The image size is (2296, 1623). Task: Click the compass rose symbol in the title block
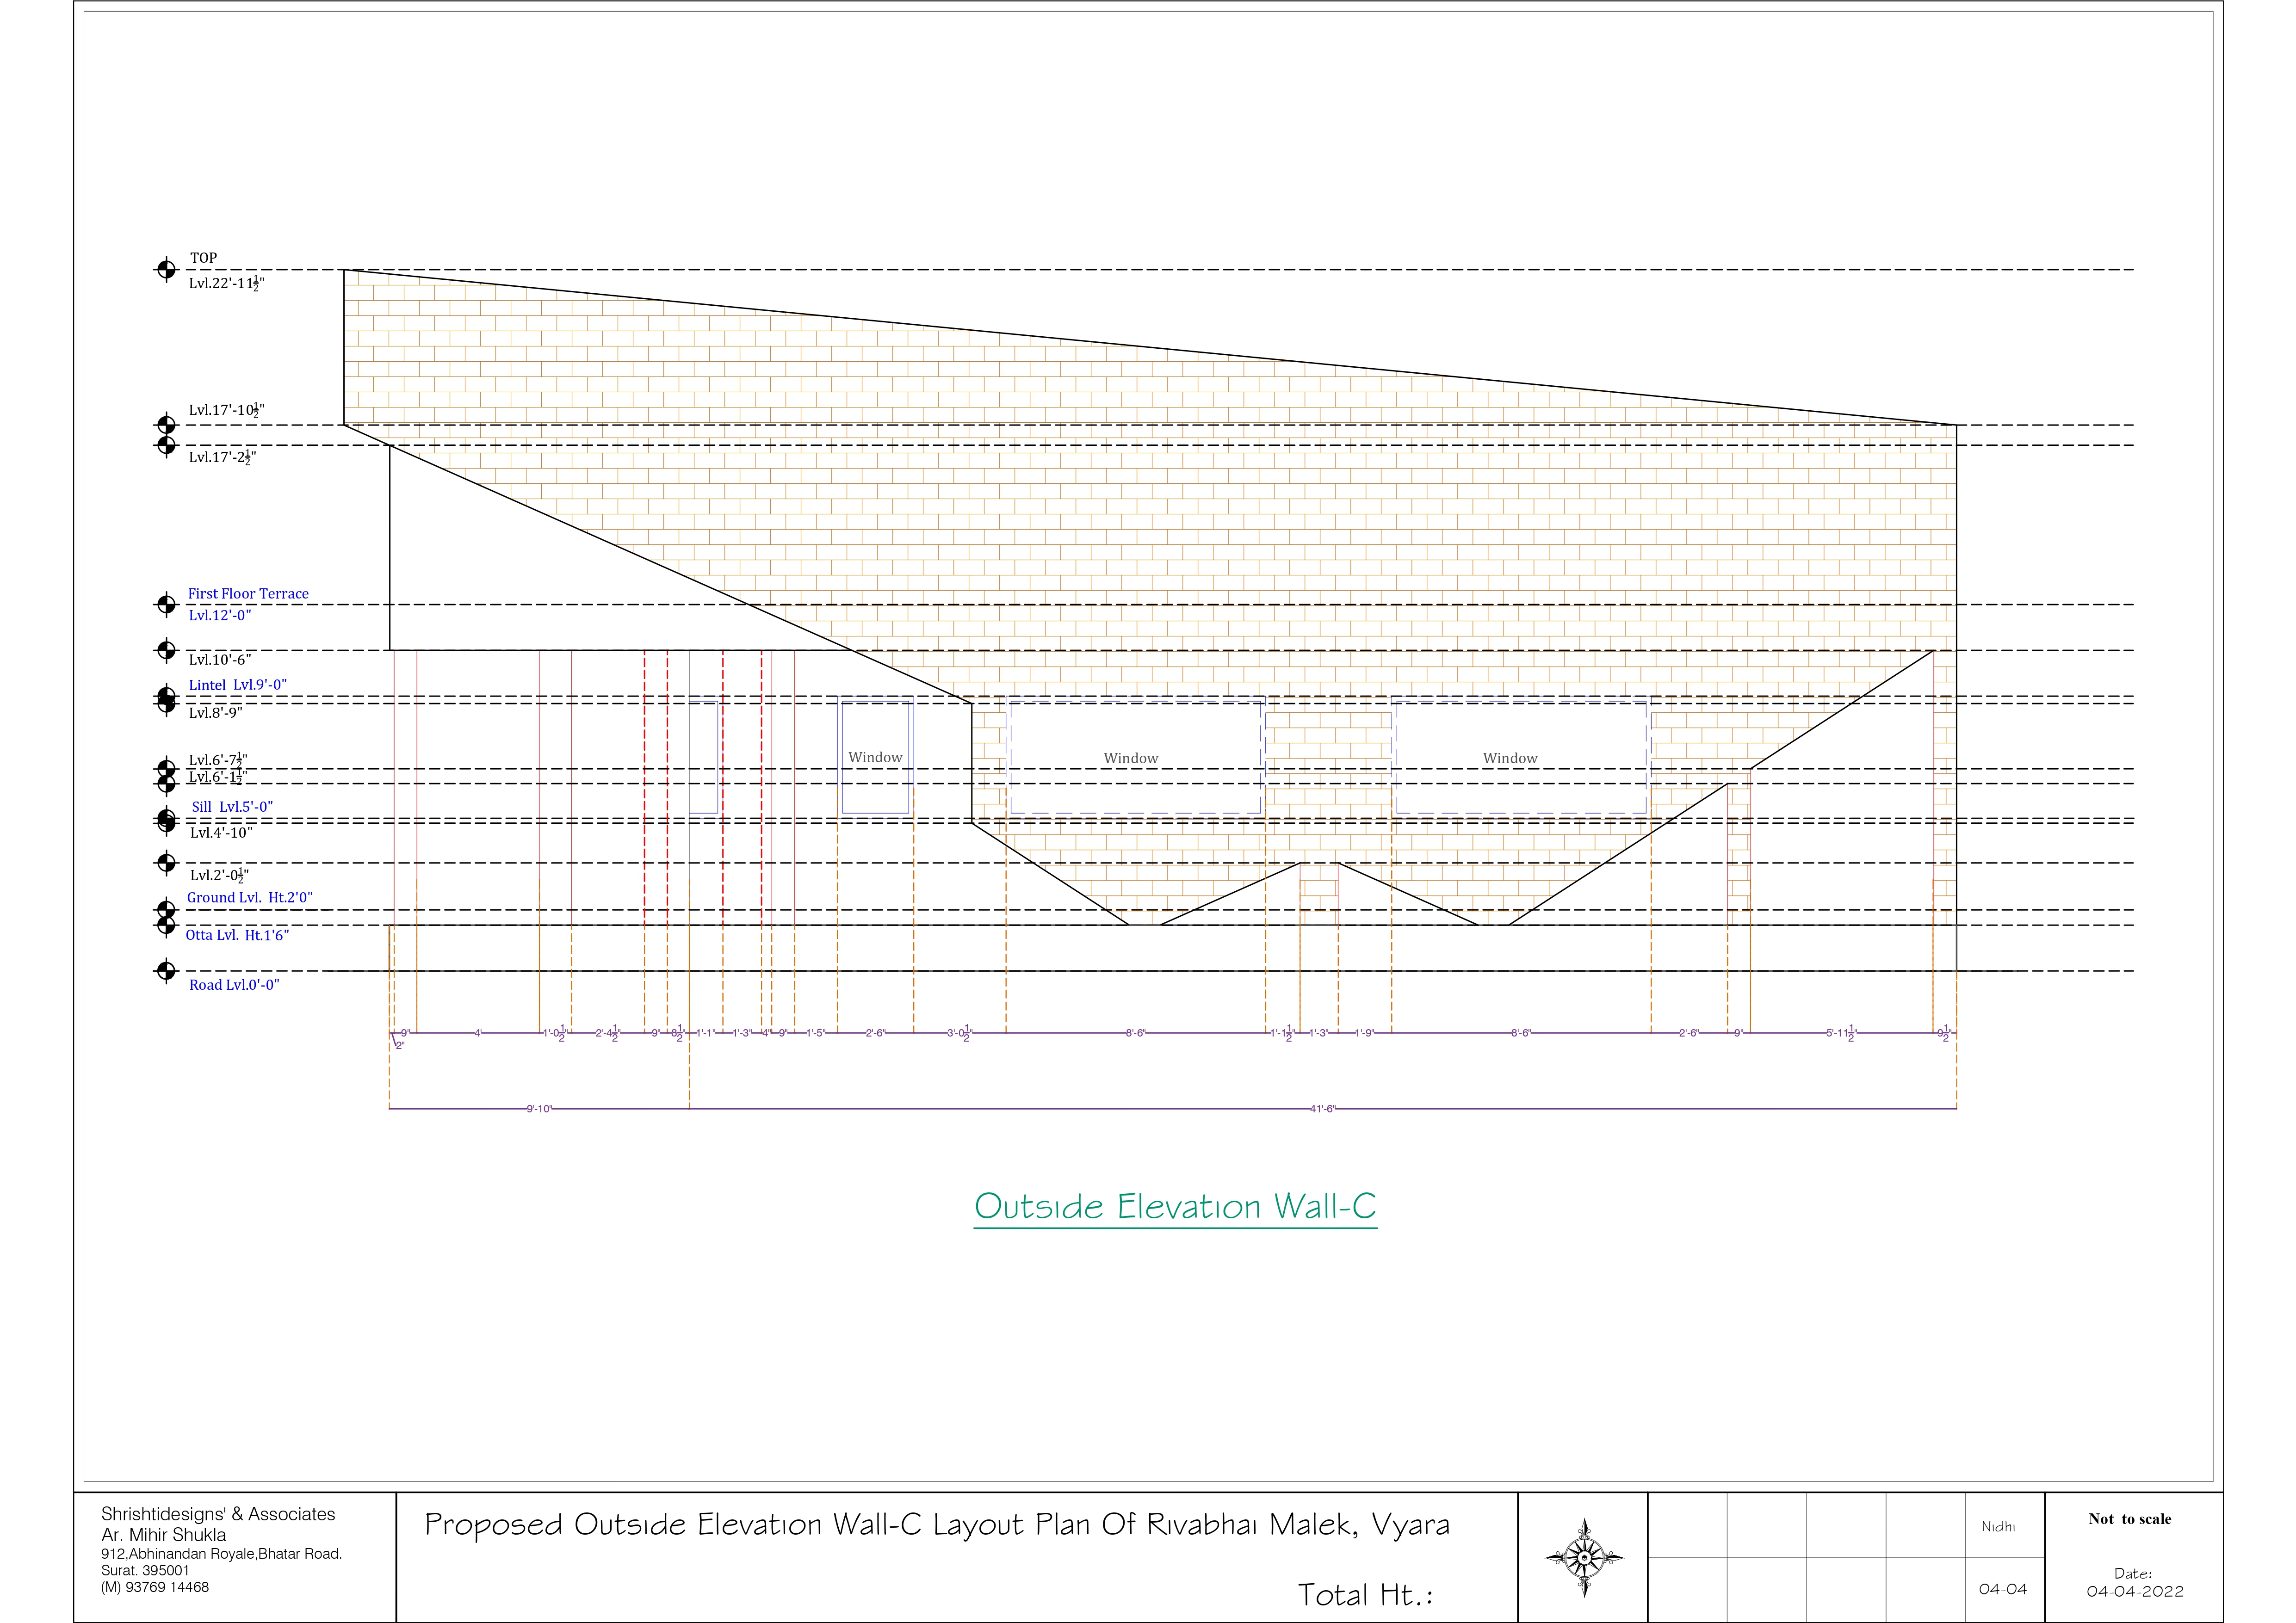click(1584, 1557)
